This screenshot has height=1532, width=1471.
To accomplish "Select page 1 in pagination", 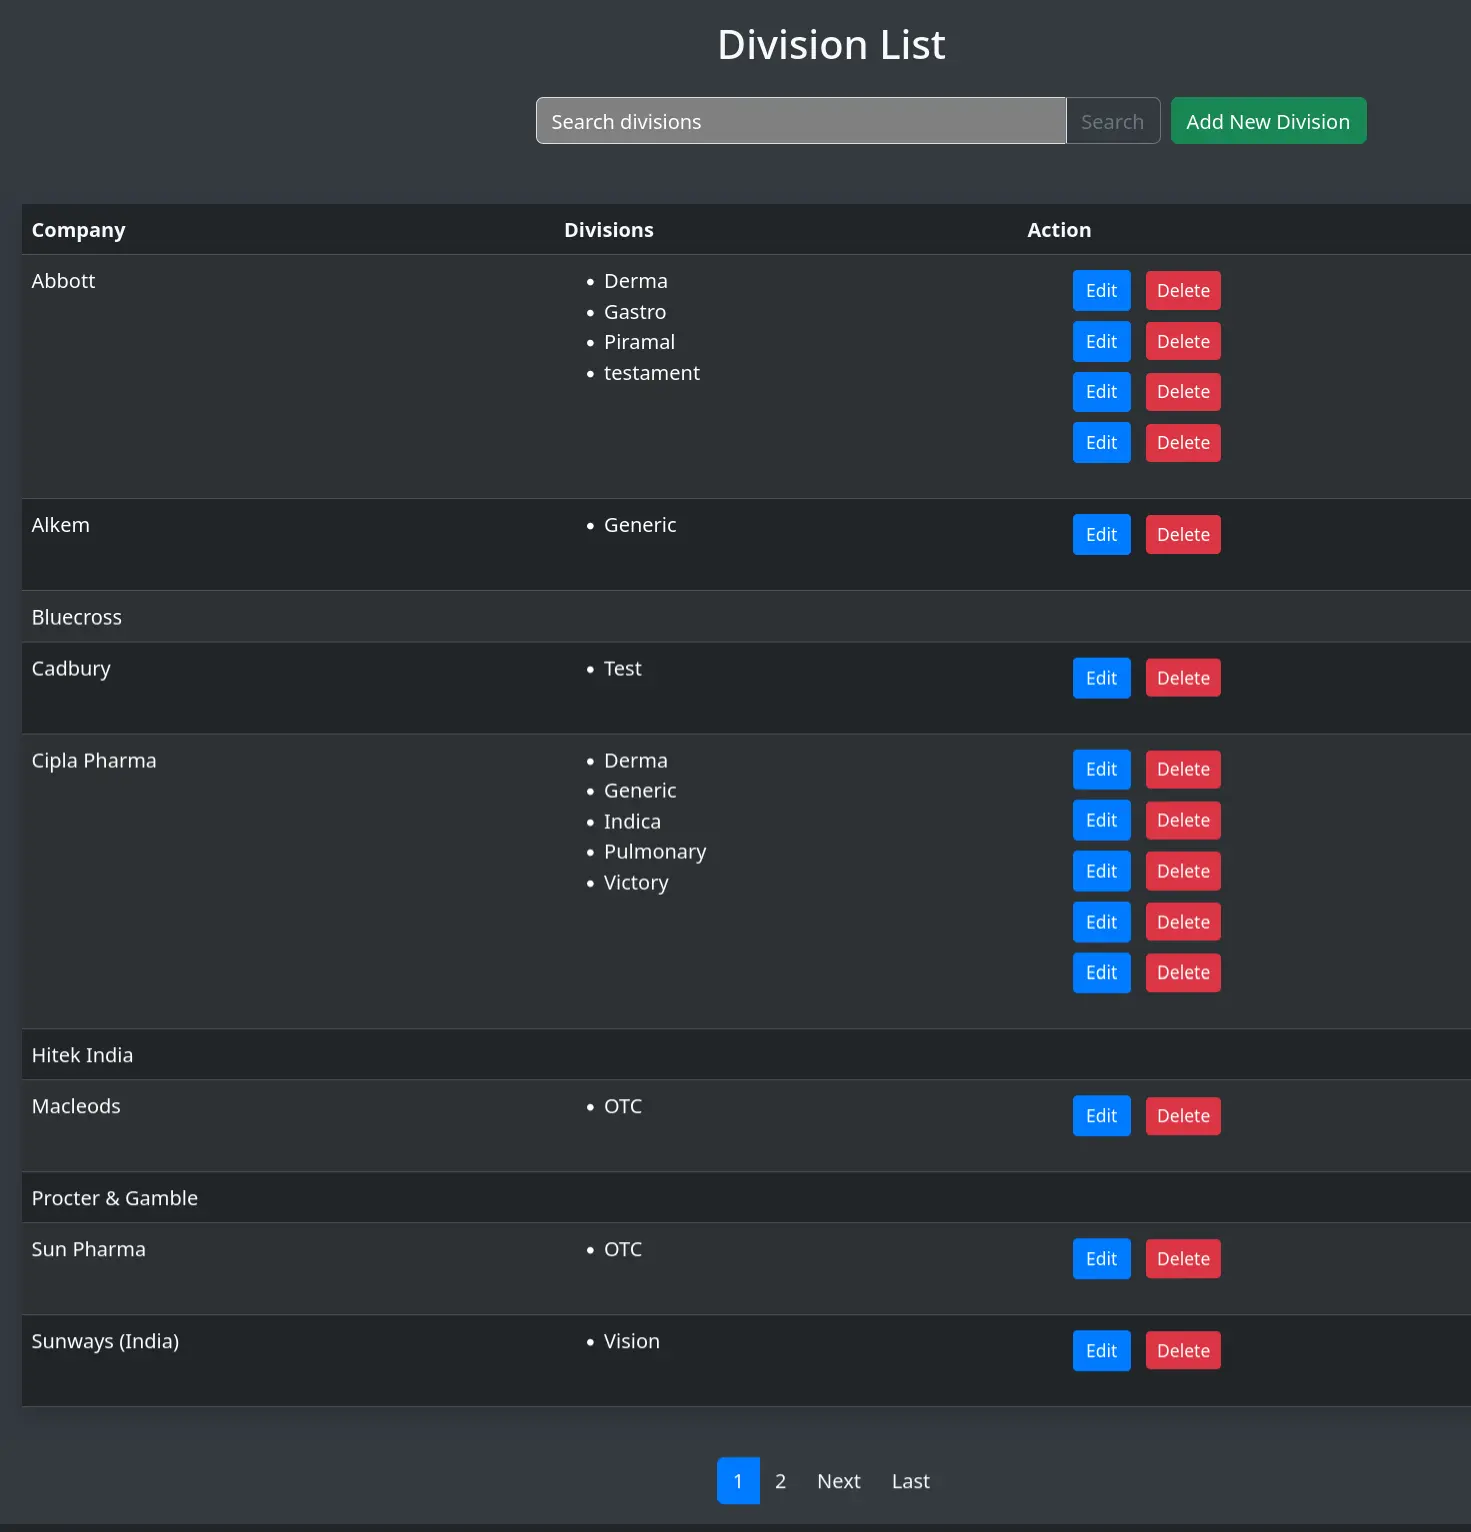I will coord(738,1481).
